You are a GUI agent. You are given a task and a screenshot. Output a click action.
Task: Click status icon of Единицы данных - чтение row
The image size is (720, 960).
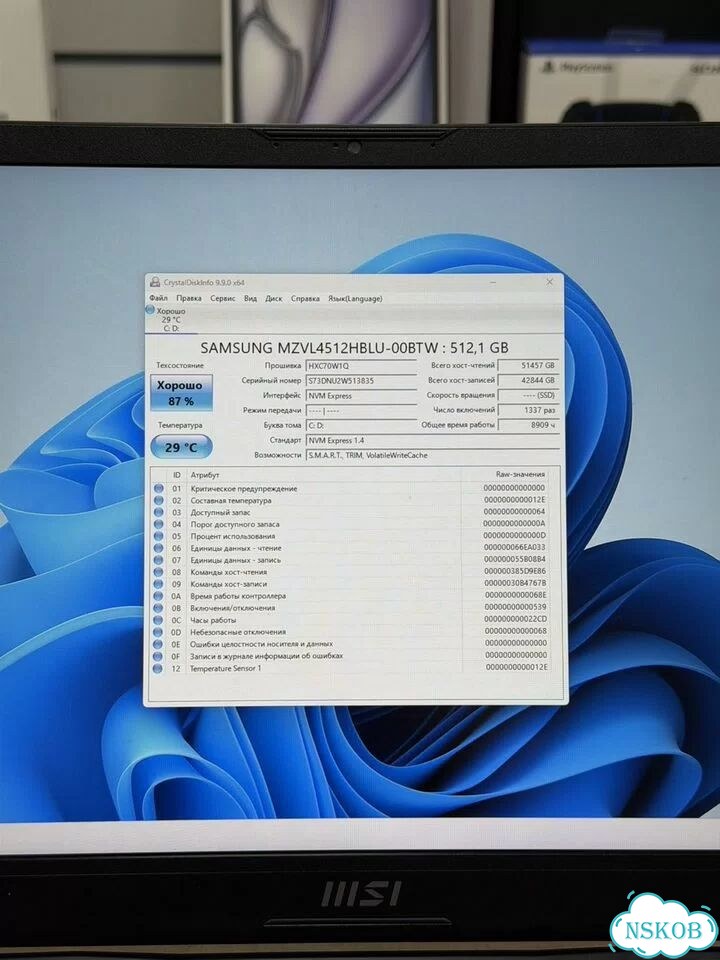159,548
